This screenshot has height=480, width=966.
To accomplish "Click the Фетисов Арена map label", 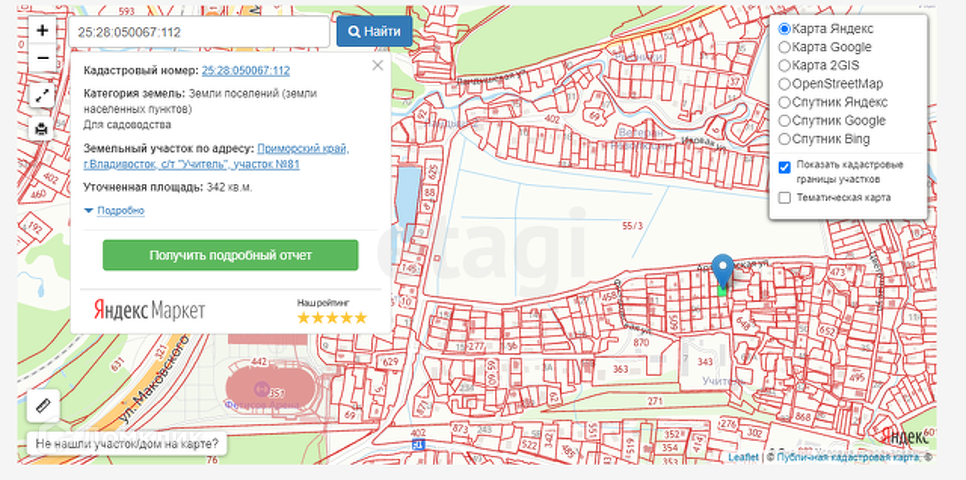I will 262,405.
